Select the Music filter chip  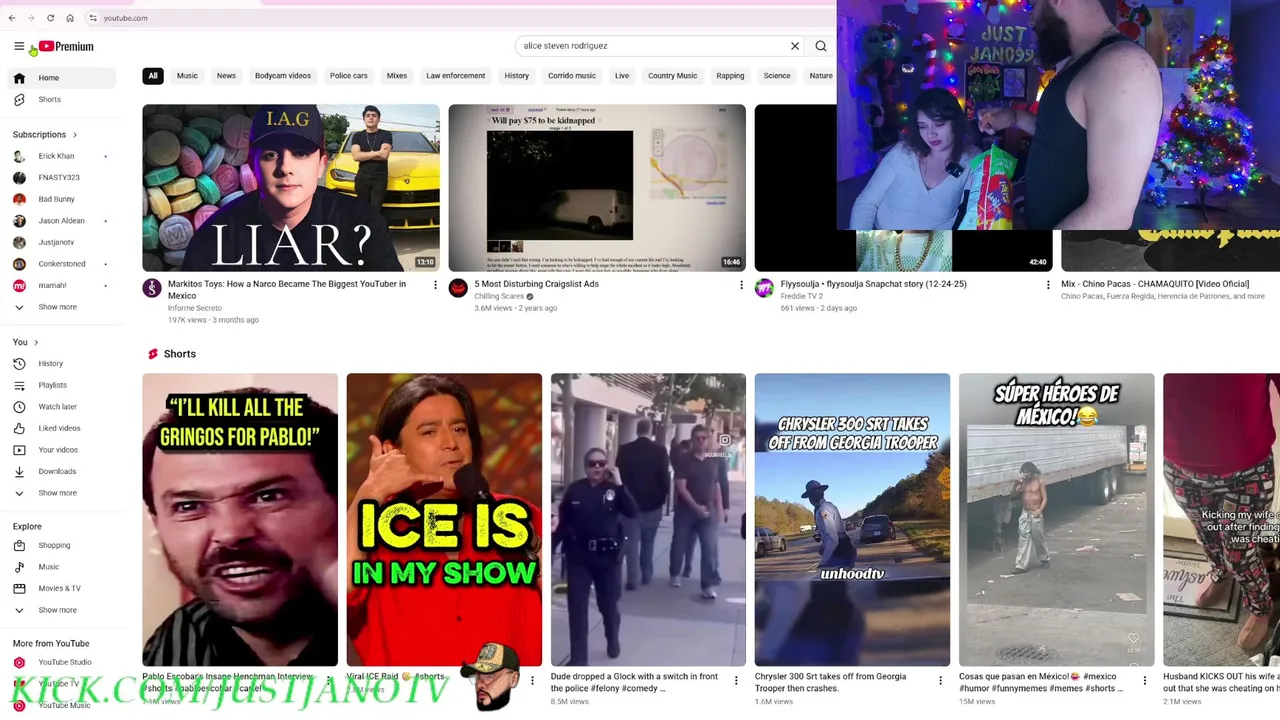click(187, 76)
